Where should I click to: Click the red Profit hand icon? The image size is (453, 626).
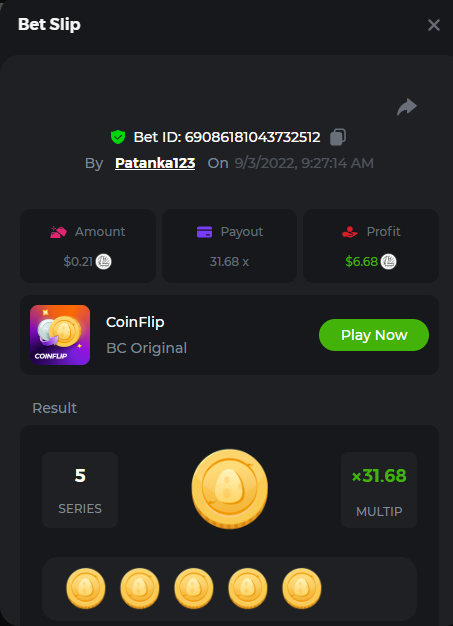coord(350,232)
